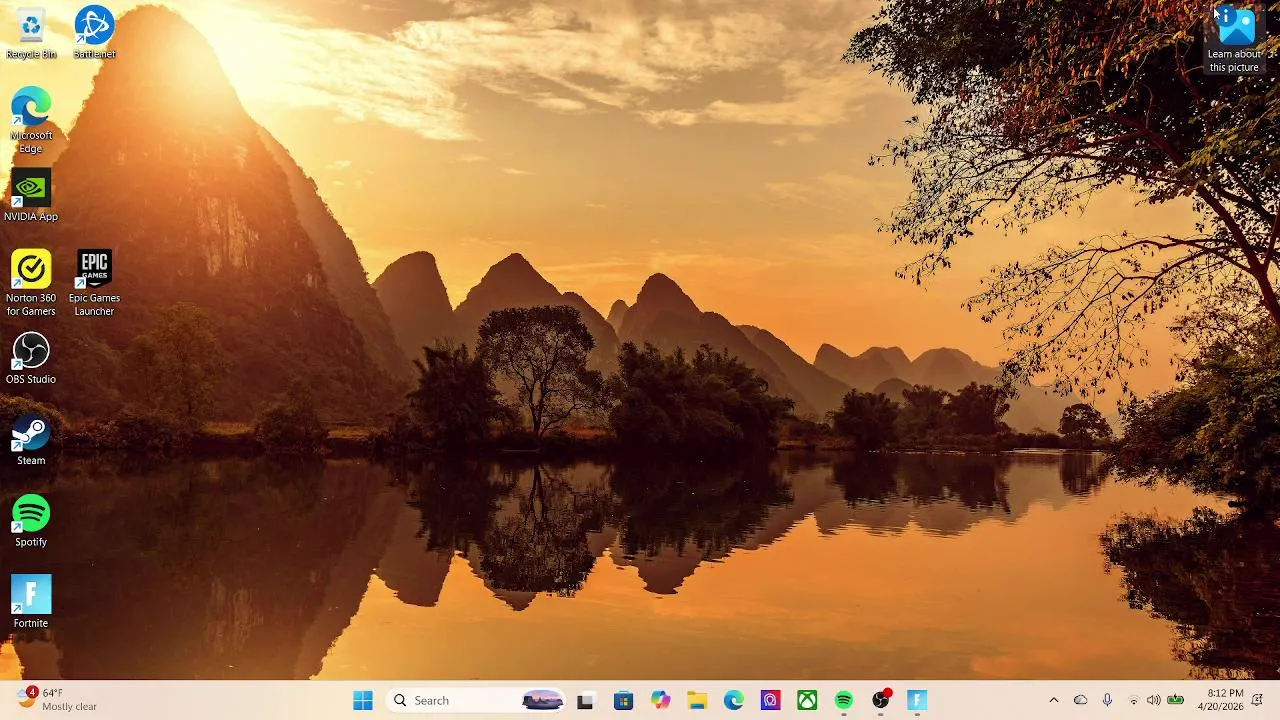This screenshot has height=720, width=1280.
Task: Open the notifications bell icon
Action: [1257, 701]
